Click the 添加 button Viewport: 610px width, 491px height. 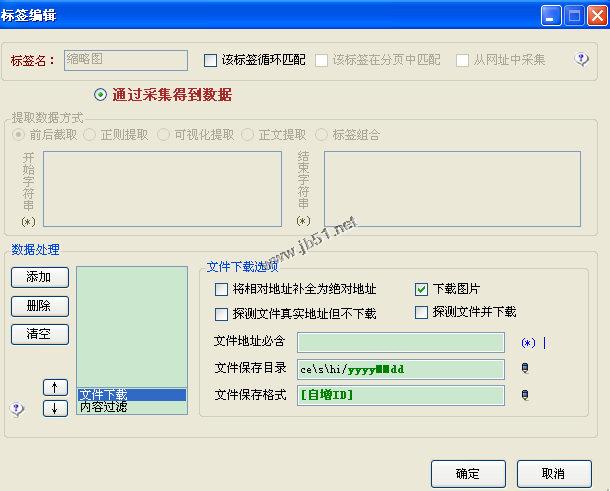click(x=40, y=277)
